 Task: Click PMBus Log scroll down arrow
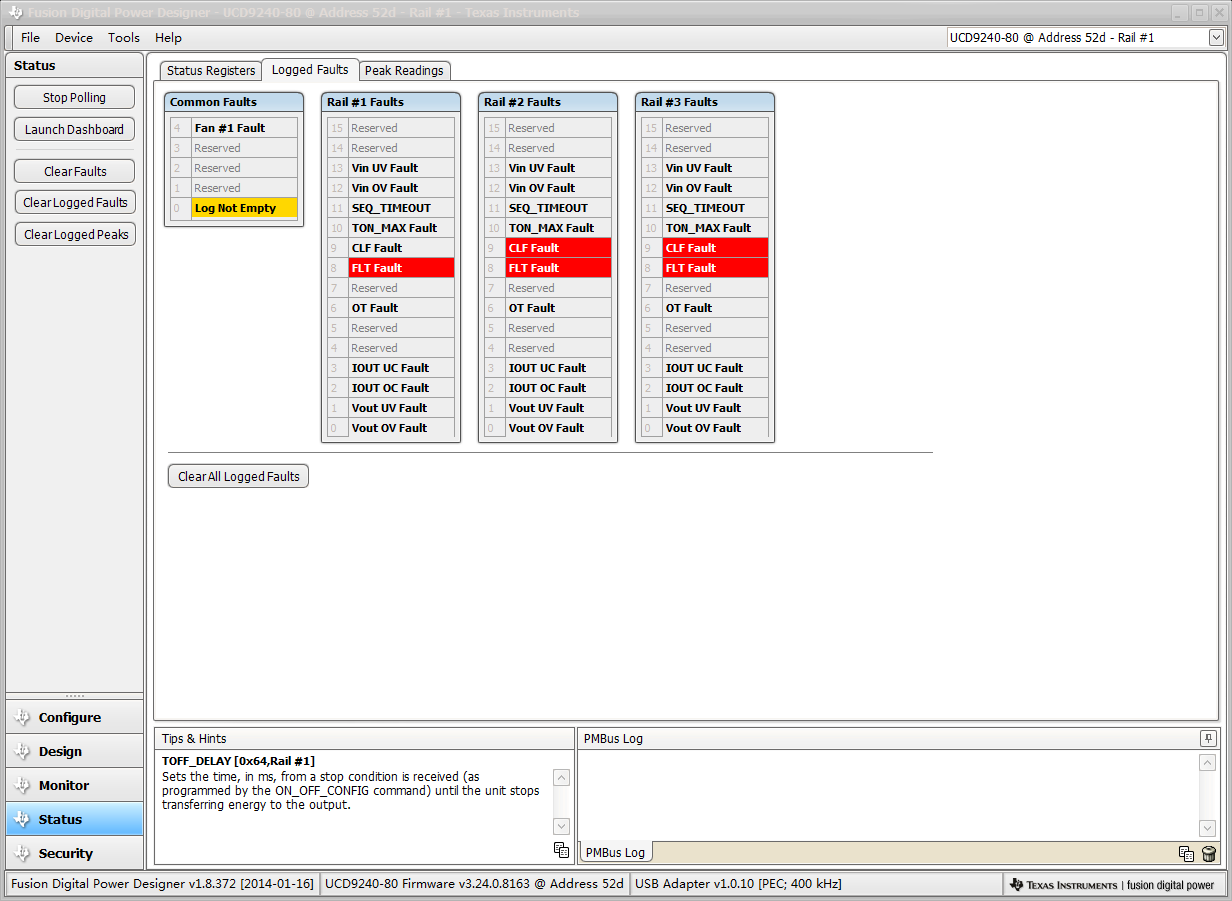(x=1208, y=828)
